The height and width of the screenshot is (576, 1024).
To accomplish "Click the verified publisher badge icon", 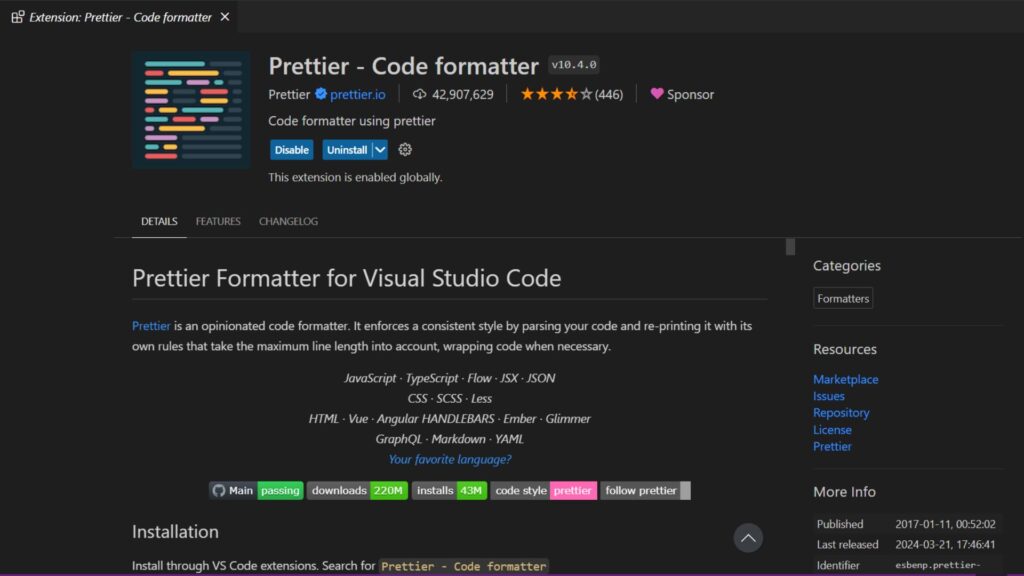I will (x=321, y=94).
